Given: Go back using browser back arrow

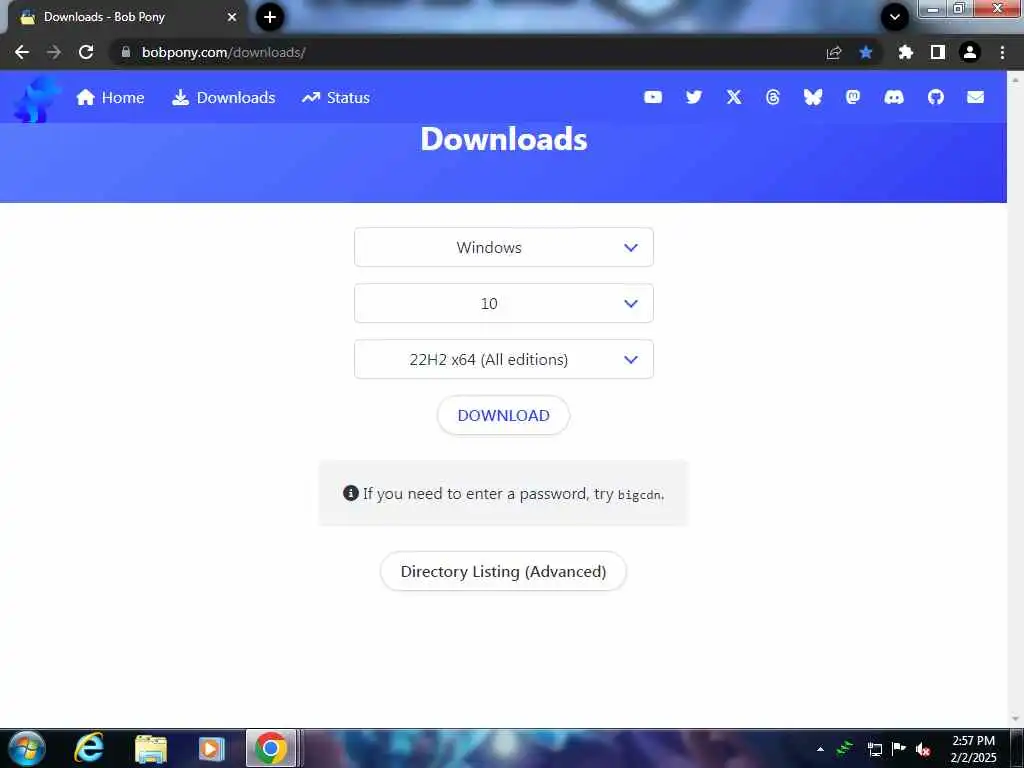Looking at the screenshot, I should 22,52.
